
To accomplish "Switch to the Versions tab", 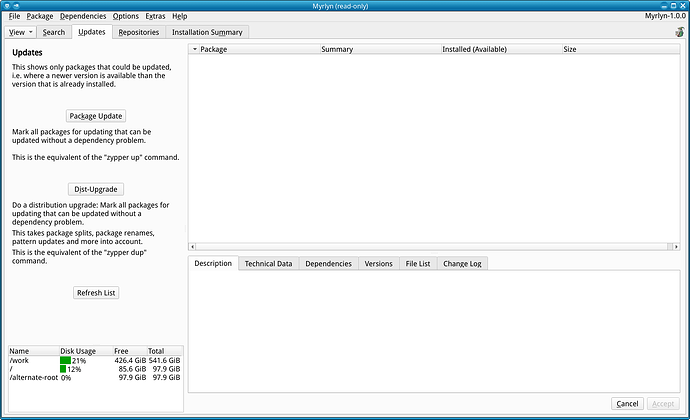I will [378, 264].
